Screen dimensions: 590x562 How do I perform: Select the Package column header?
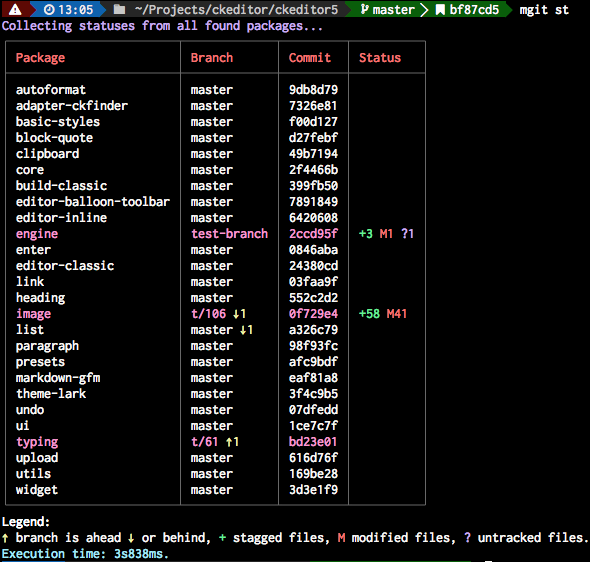pos(40,58)
